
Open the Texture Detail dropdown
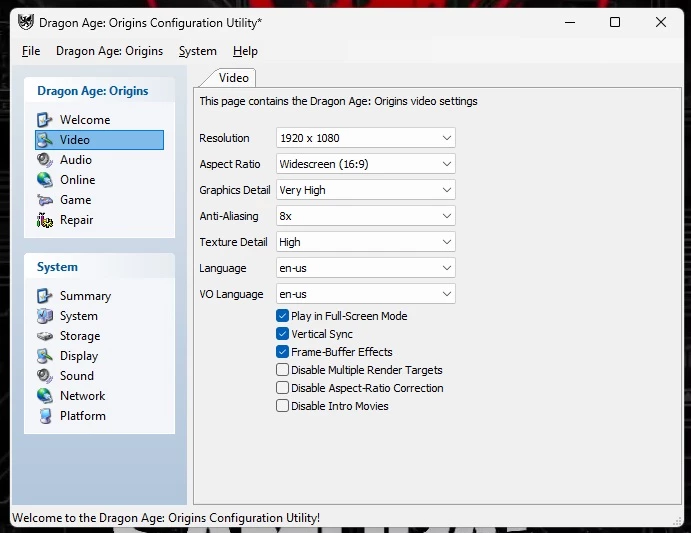[x=366, y=242]
